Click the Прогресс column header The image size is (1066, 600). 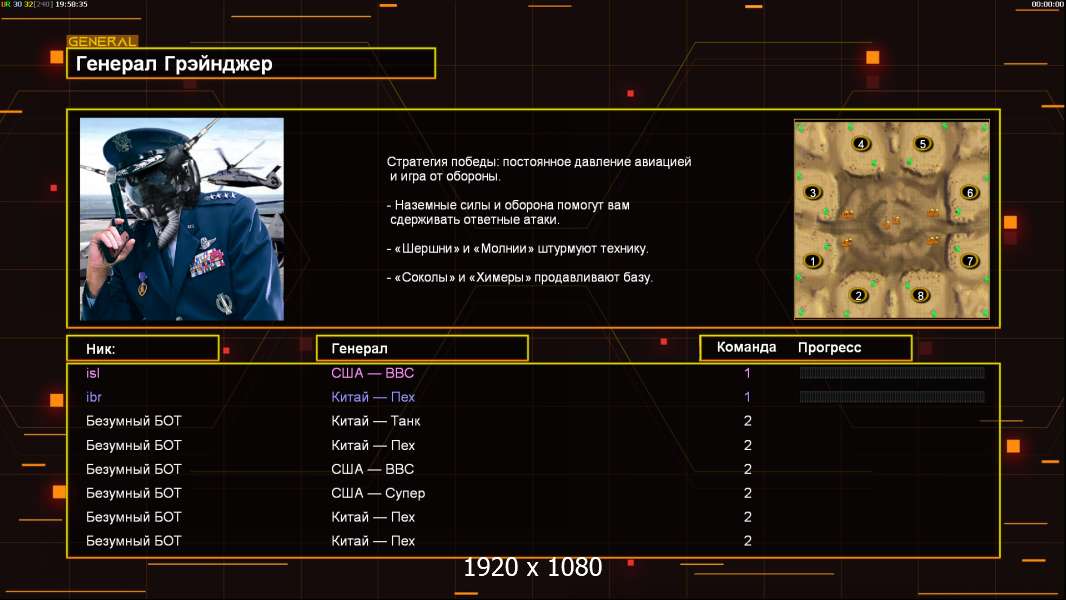point(829,348)
